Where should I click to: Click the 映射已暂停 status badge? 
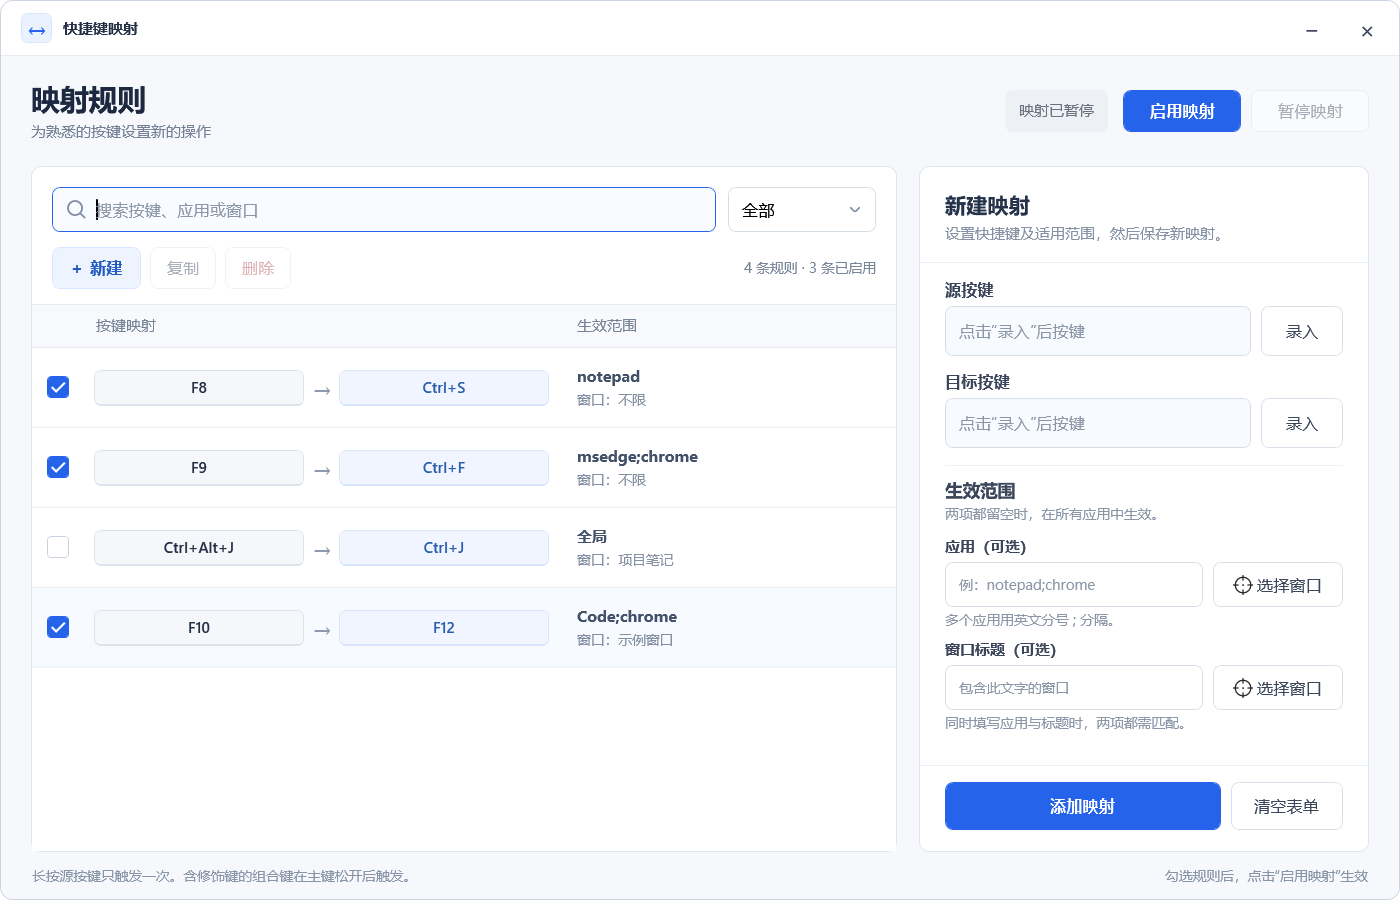point(1056,111)
